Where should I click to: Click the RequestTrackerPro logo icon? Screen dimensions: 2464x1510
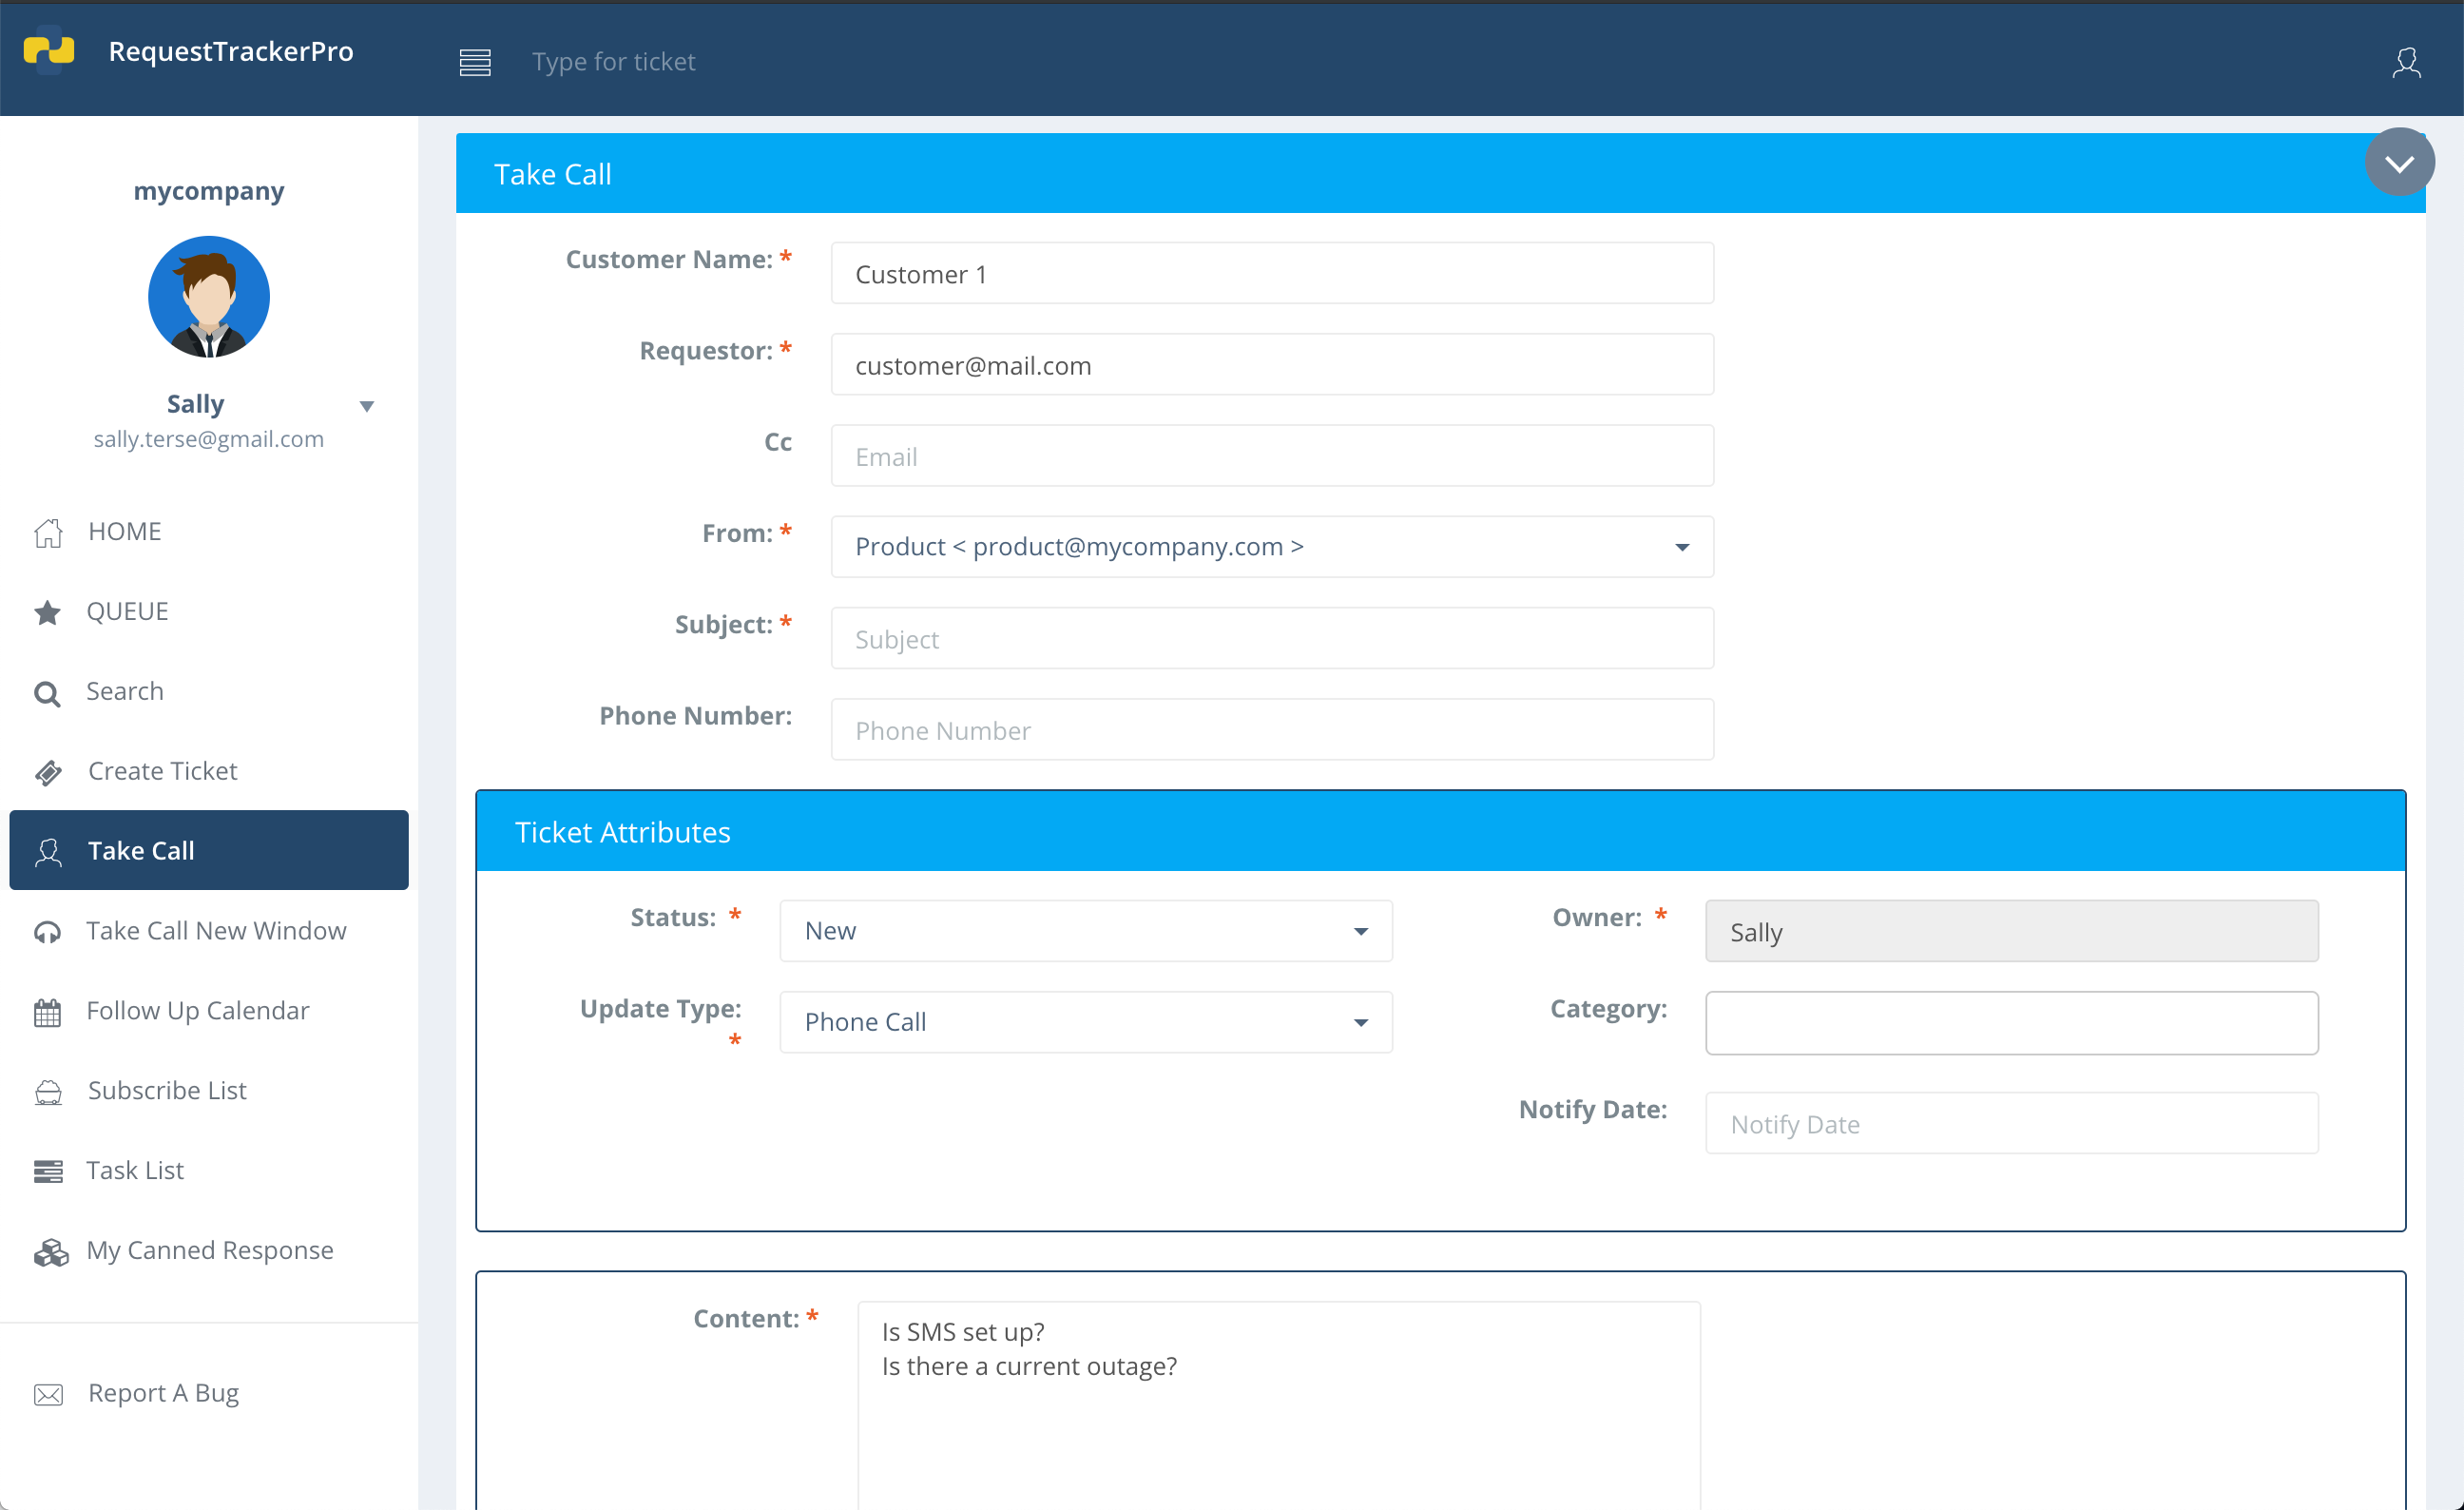click(49, 50)
